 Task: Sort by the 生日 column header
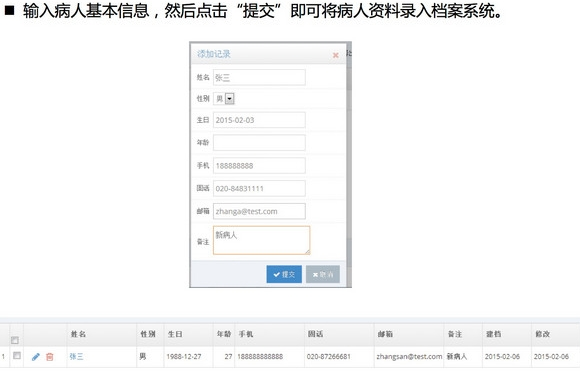(175, 334)
